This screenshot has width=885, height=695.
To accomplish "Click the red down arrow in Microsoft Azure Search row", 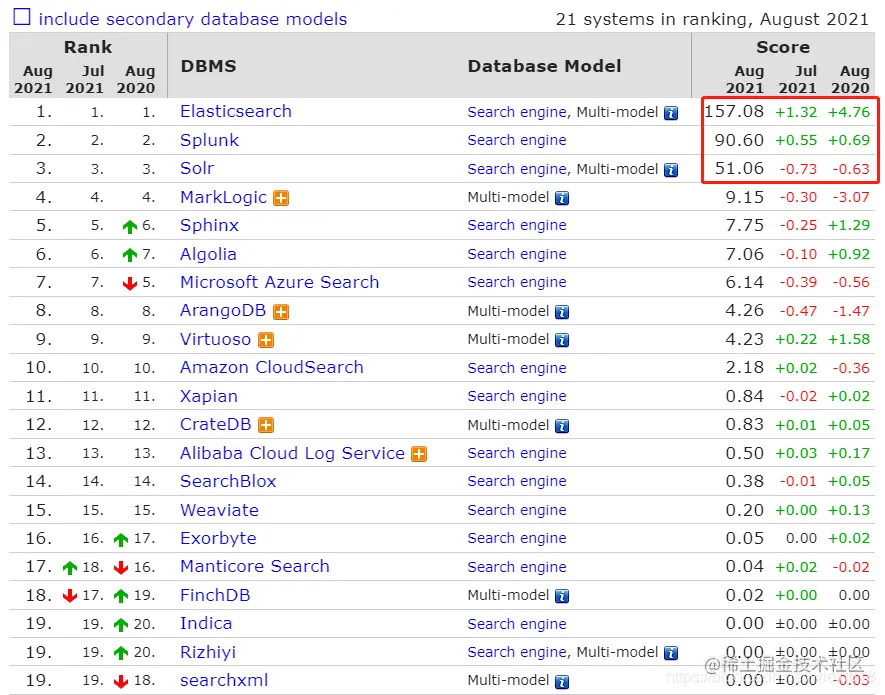I will click(130, 283).
